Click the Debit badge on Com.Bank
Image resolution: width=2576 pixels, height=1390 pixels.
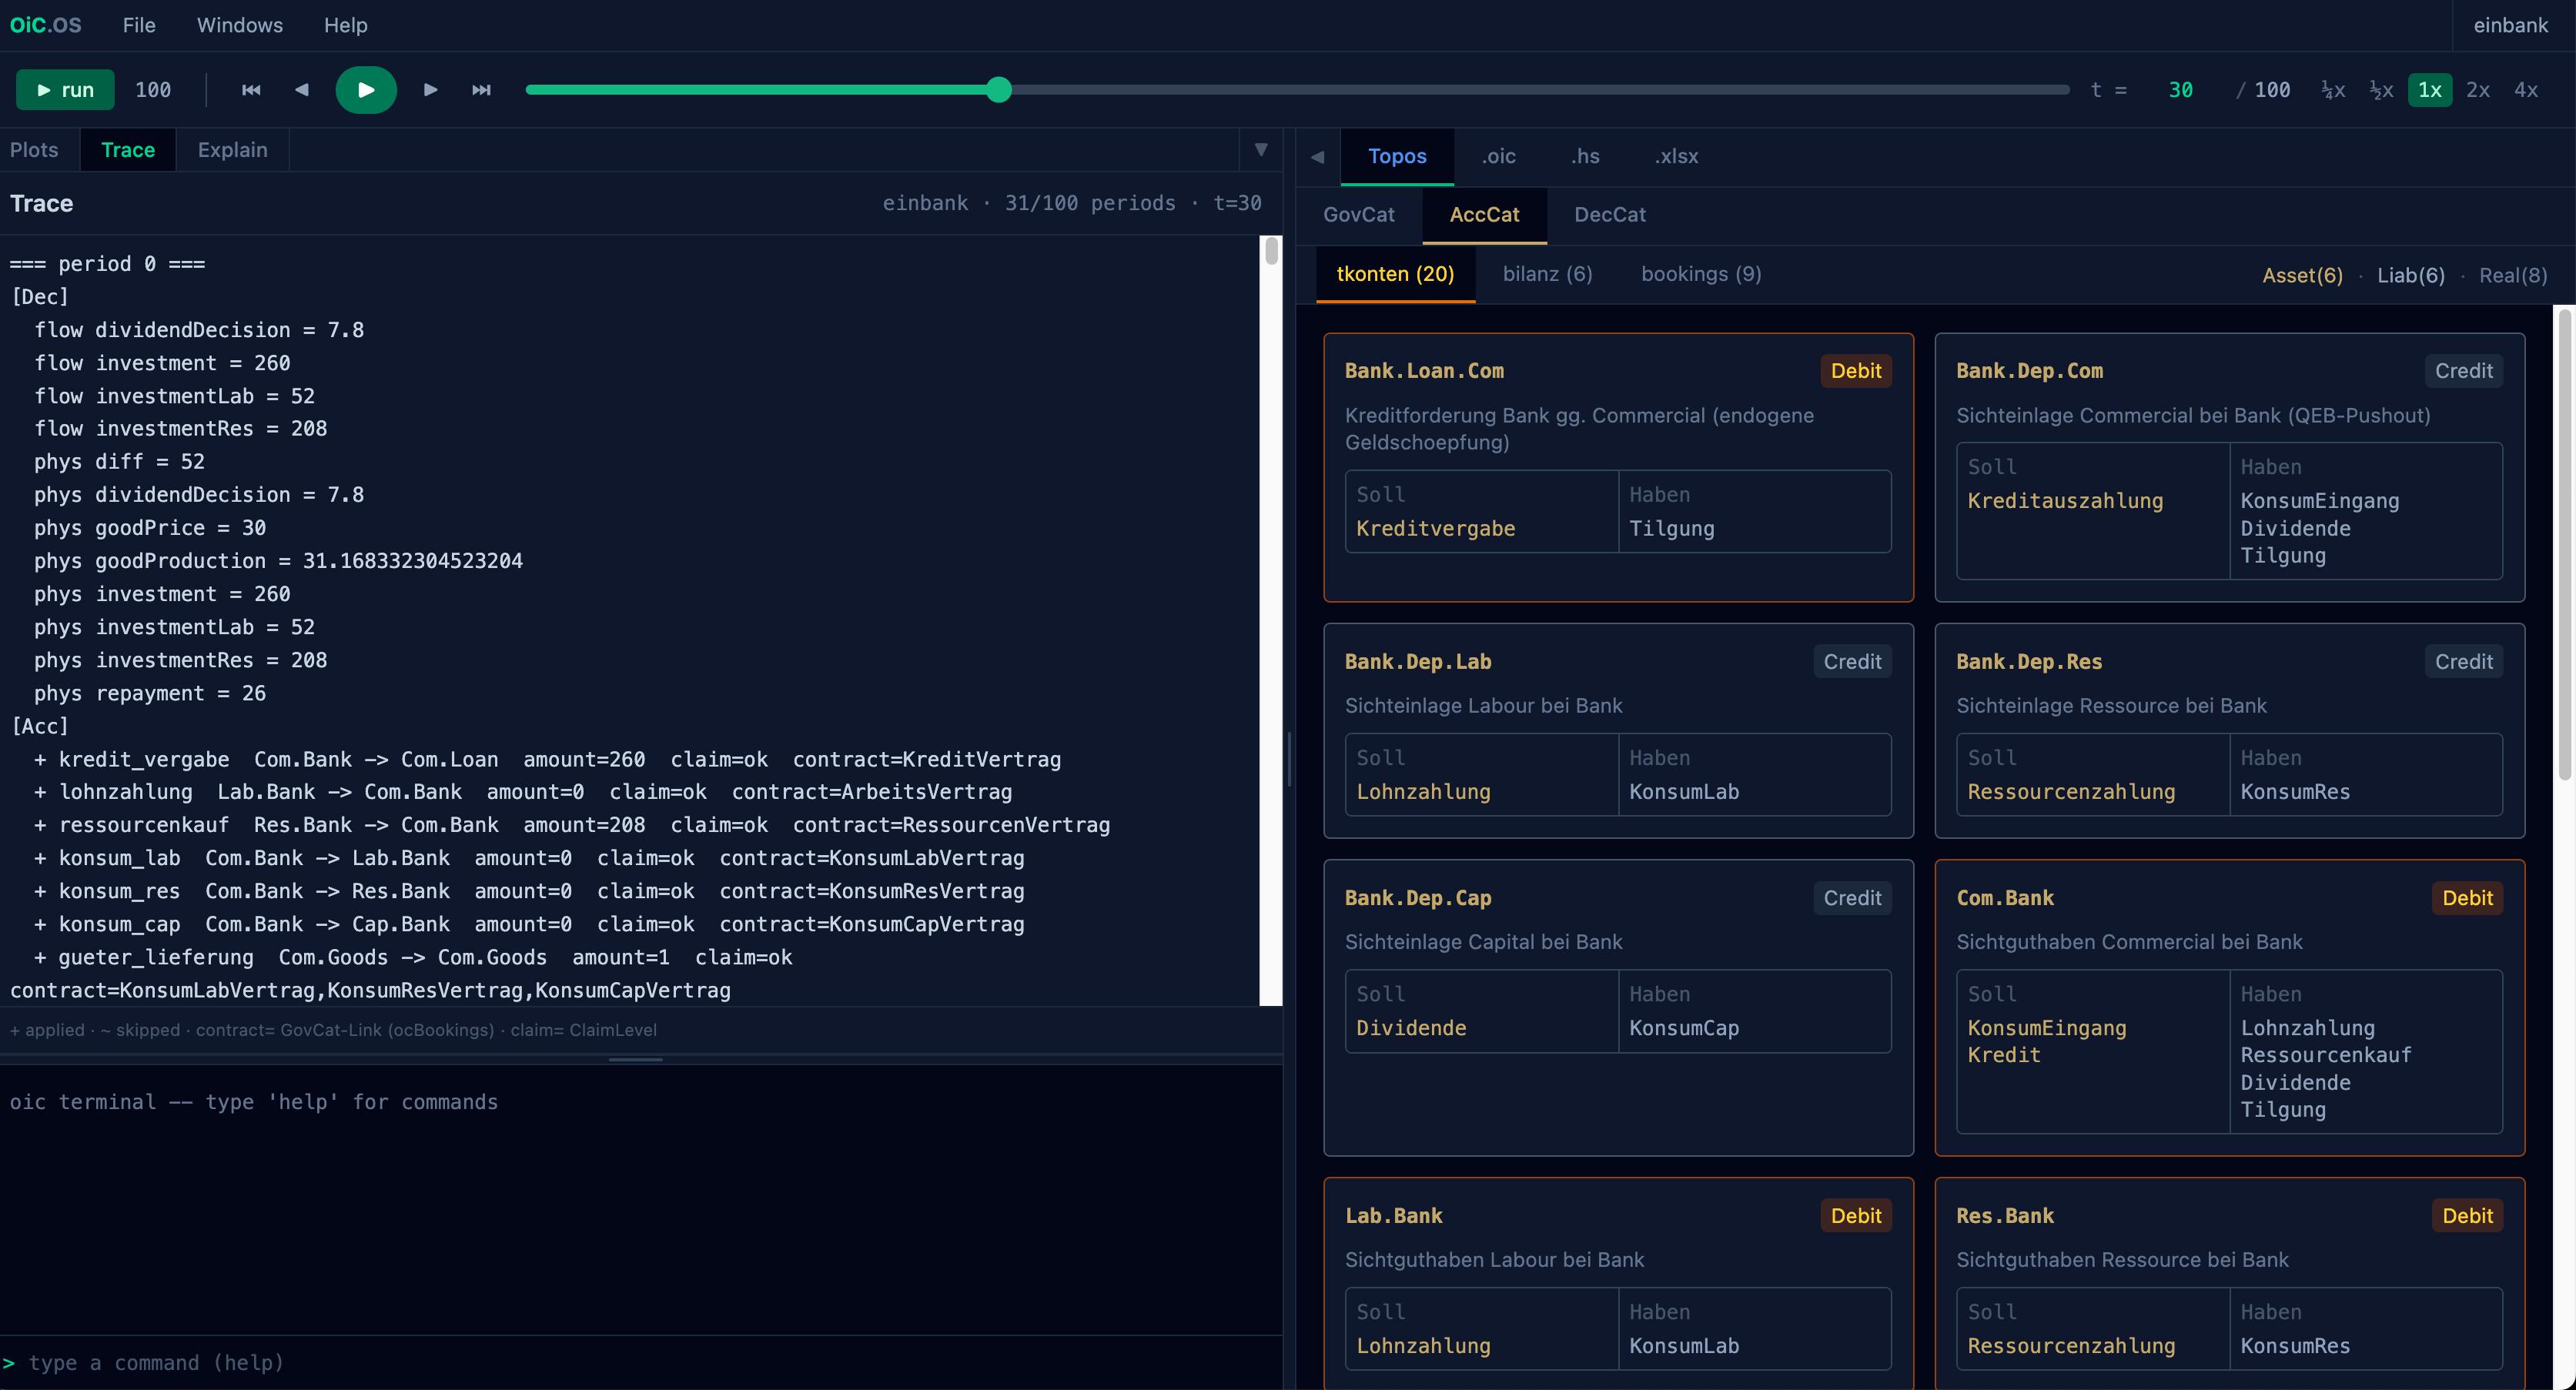pos(2467,898)
